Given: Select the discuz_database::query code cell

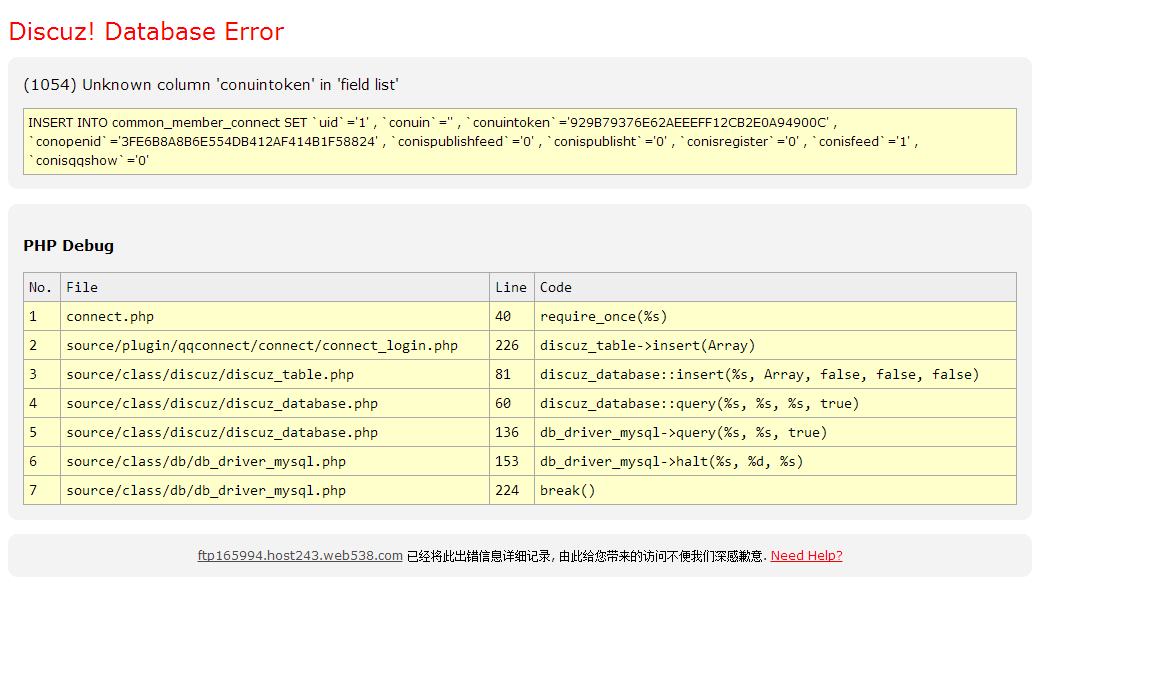Looking at the screenshot, I should click(775, 403).
